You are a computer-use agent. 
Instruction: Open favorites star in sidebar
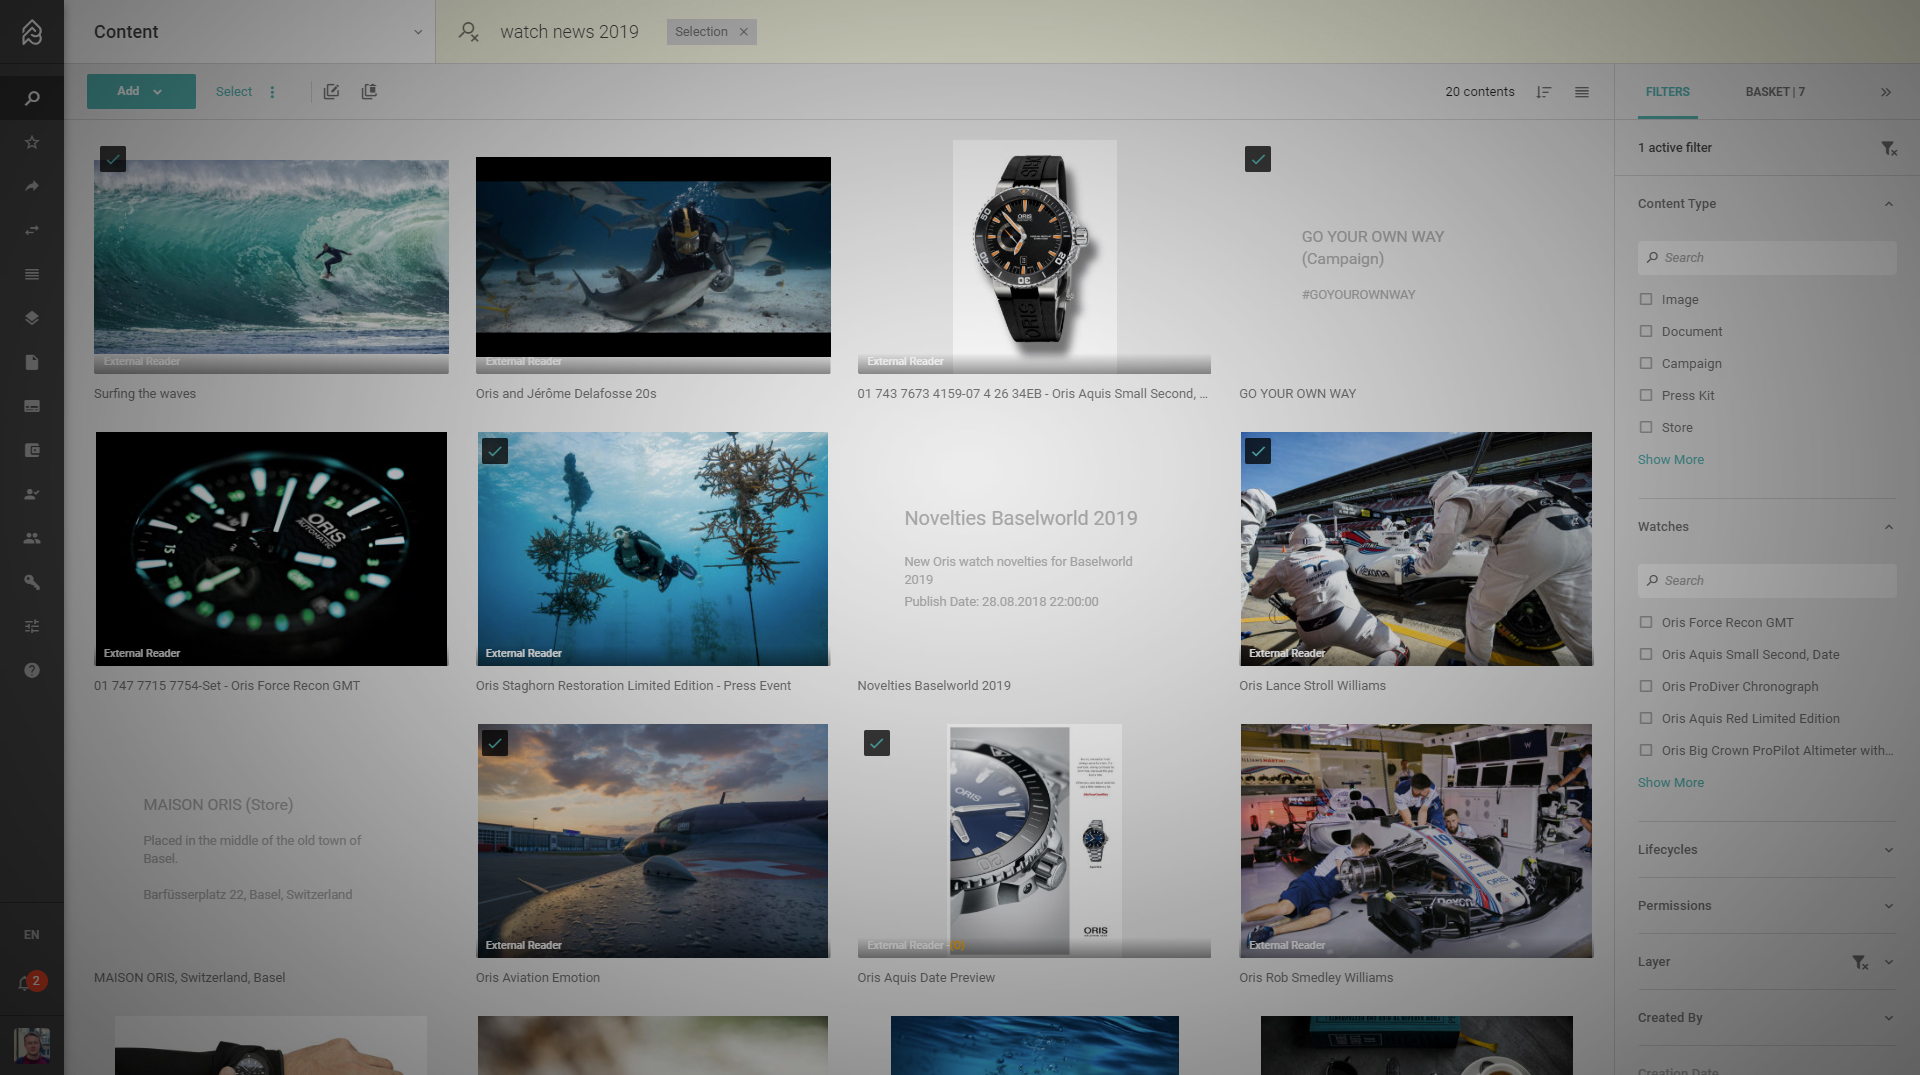[32, 142]
